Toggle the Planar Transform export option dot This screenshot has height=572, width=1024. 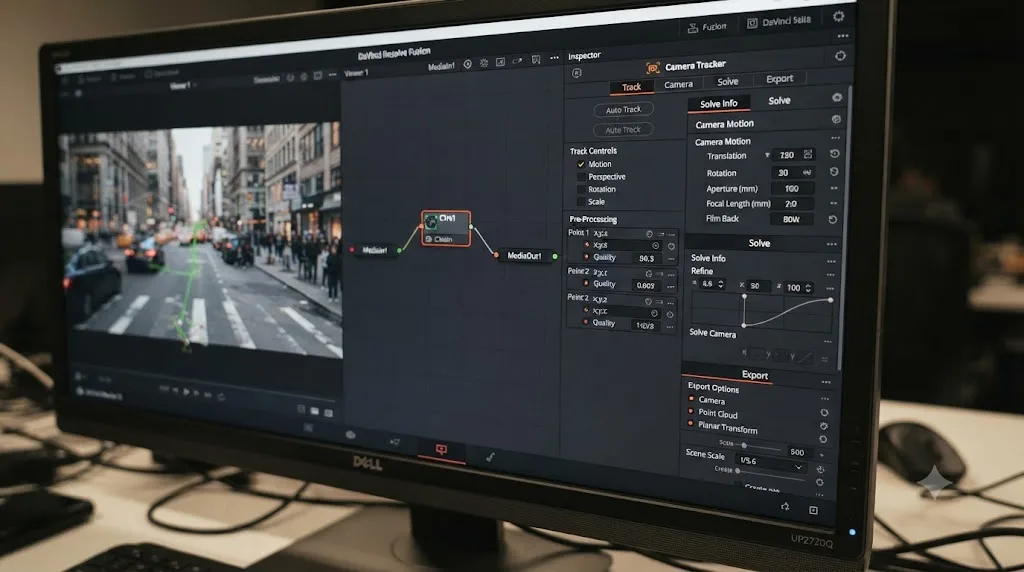point(690,423)
